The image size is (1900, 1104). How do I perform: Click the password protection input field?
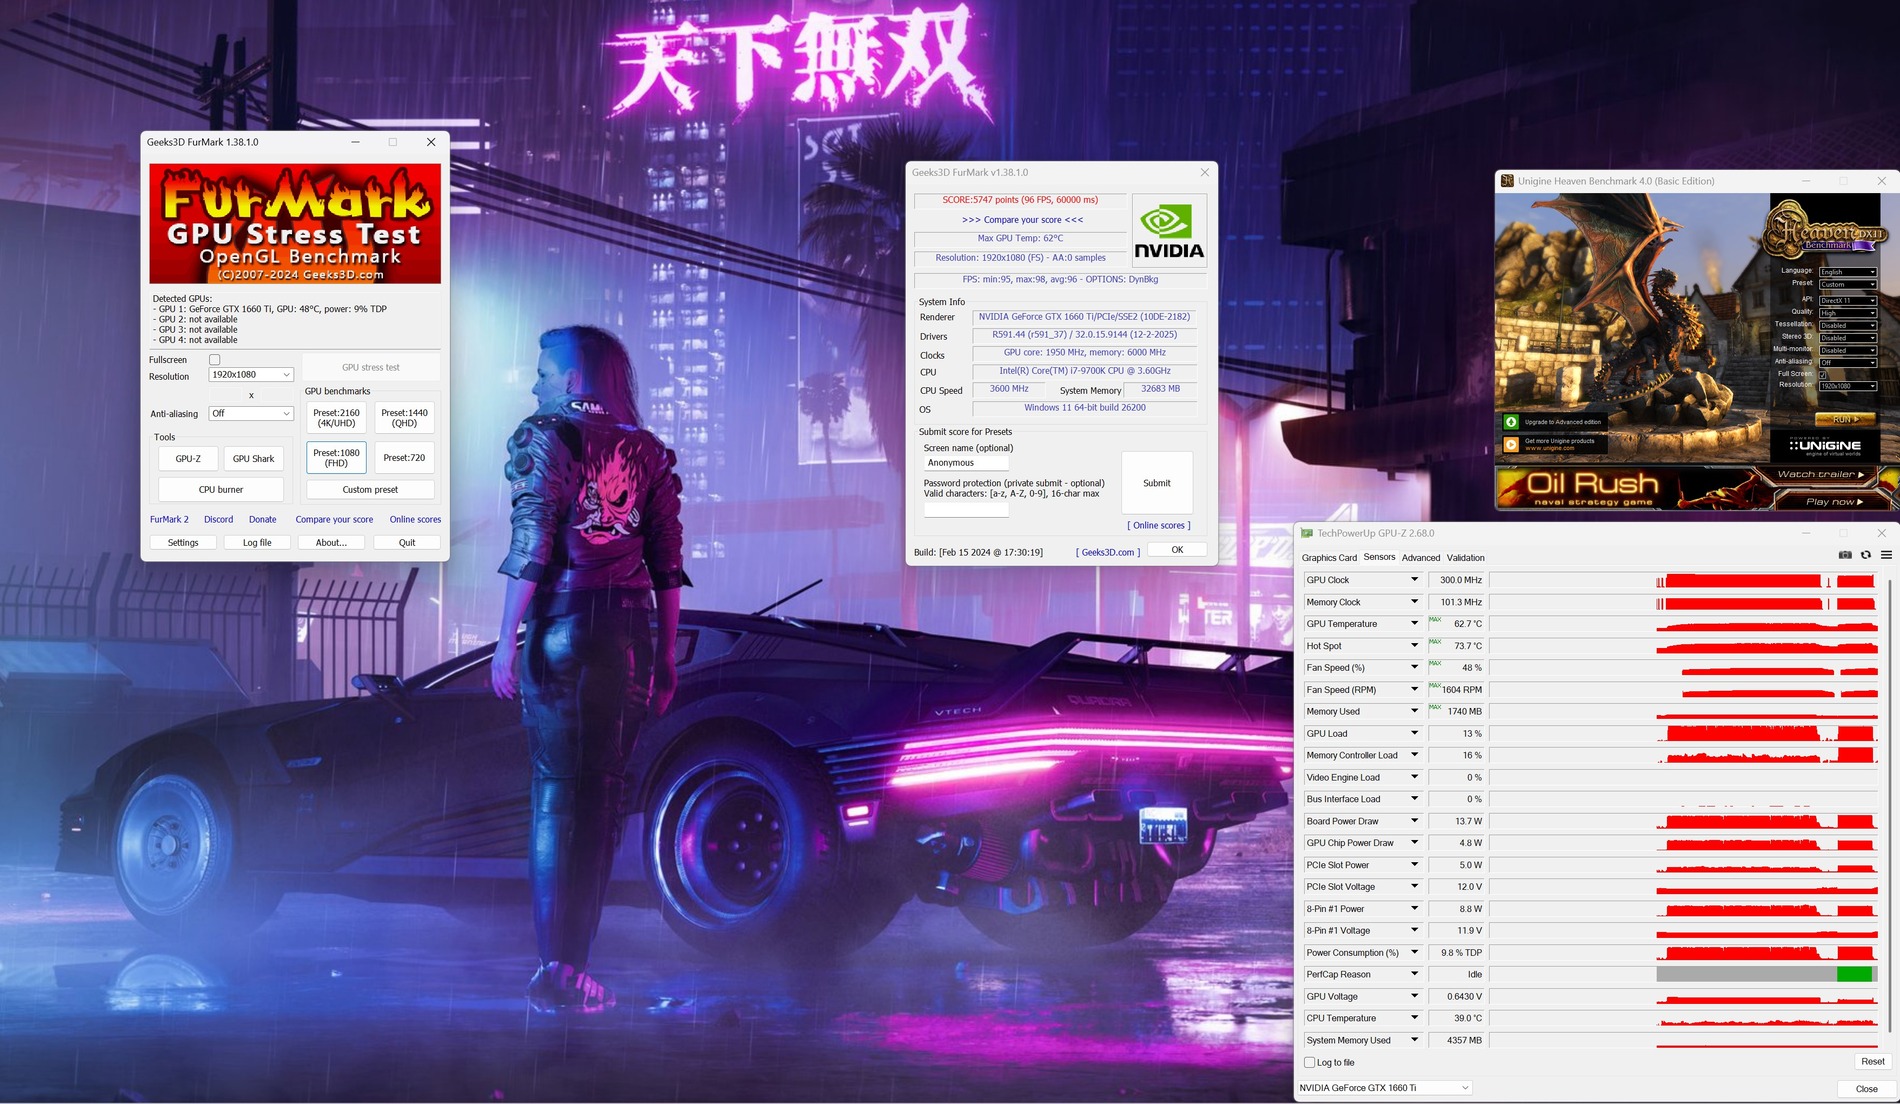[965, 509]
